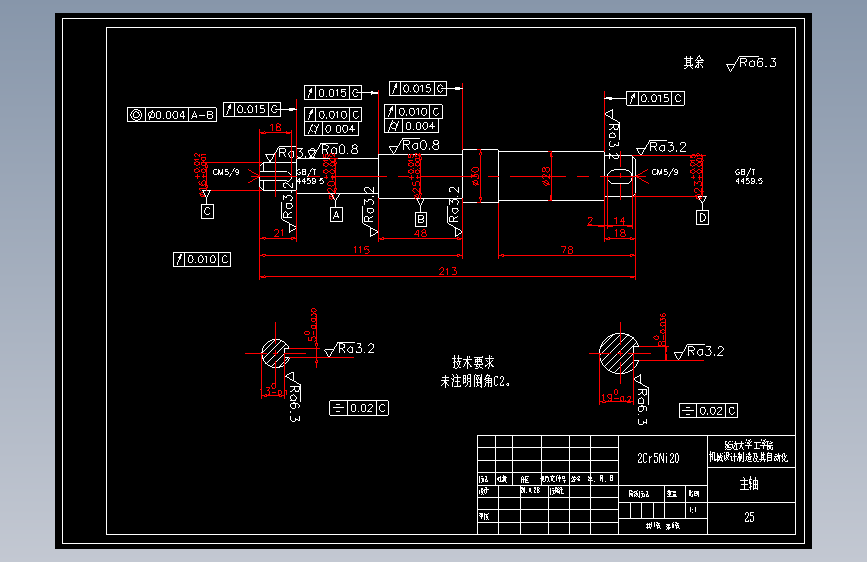867x562 pixels.
Task: Select datum label A box
Action: click(x=336, y=215)
